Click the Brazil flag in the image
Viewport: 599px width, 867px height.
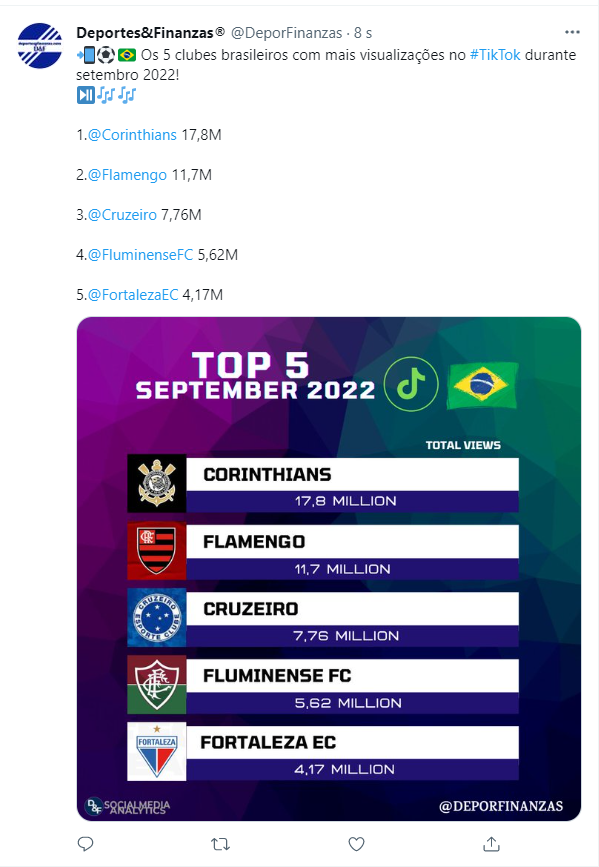tap(481, 385)
